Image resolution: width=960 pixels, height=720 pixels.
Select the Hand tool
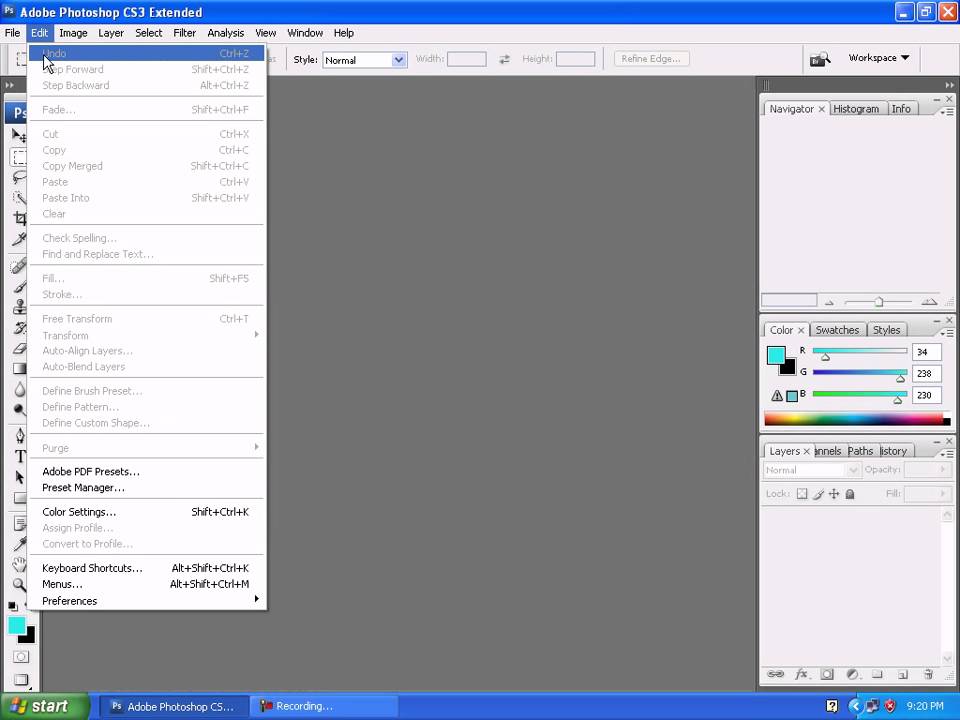(x=19, y=564)
